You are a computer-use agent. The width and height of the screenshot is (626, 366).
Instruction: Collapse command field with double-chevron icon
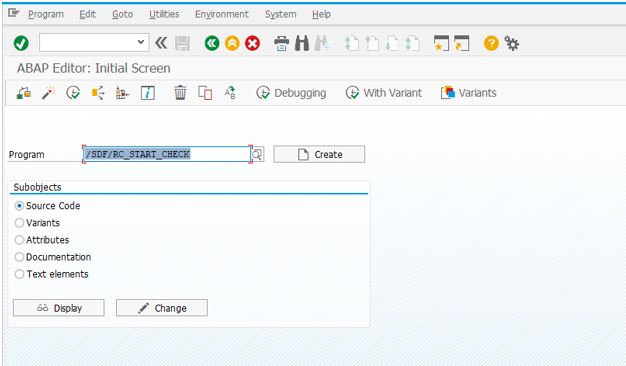point(161,43)
